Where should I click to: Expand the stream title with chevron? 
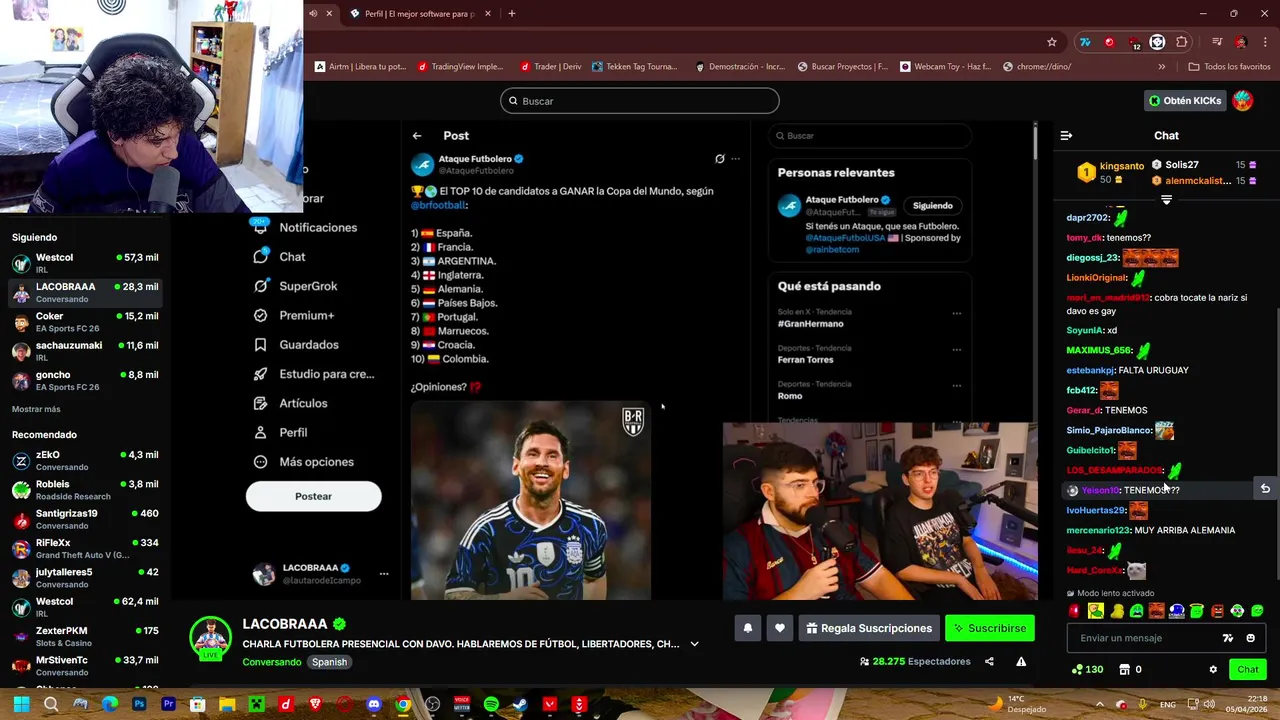694,644
